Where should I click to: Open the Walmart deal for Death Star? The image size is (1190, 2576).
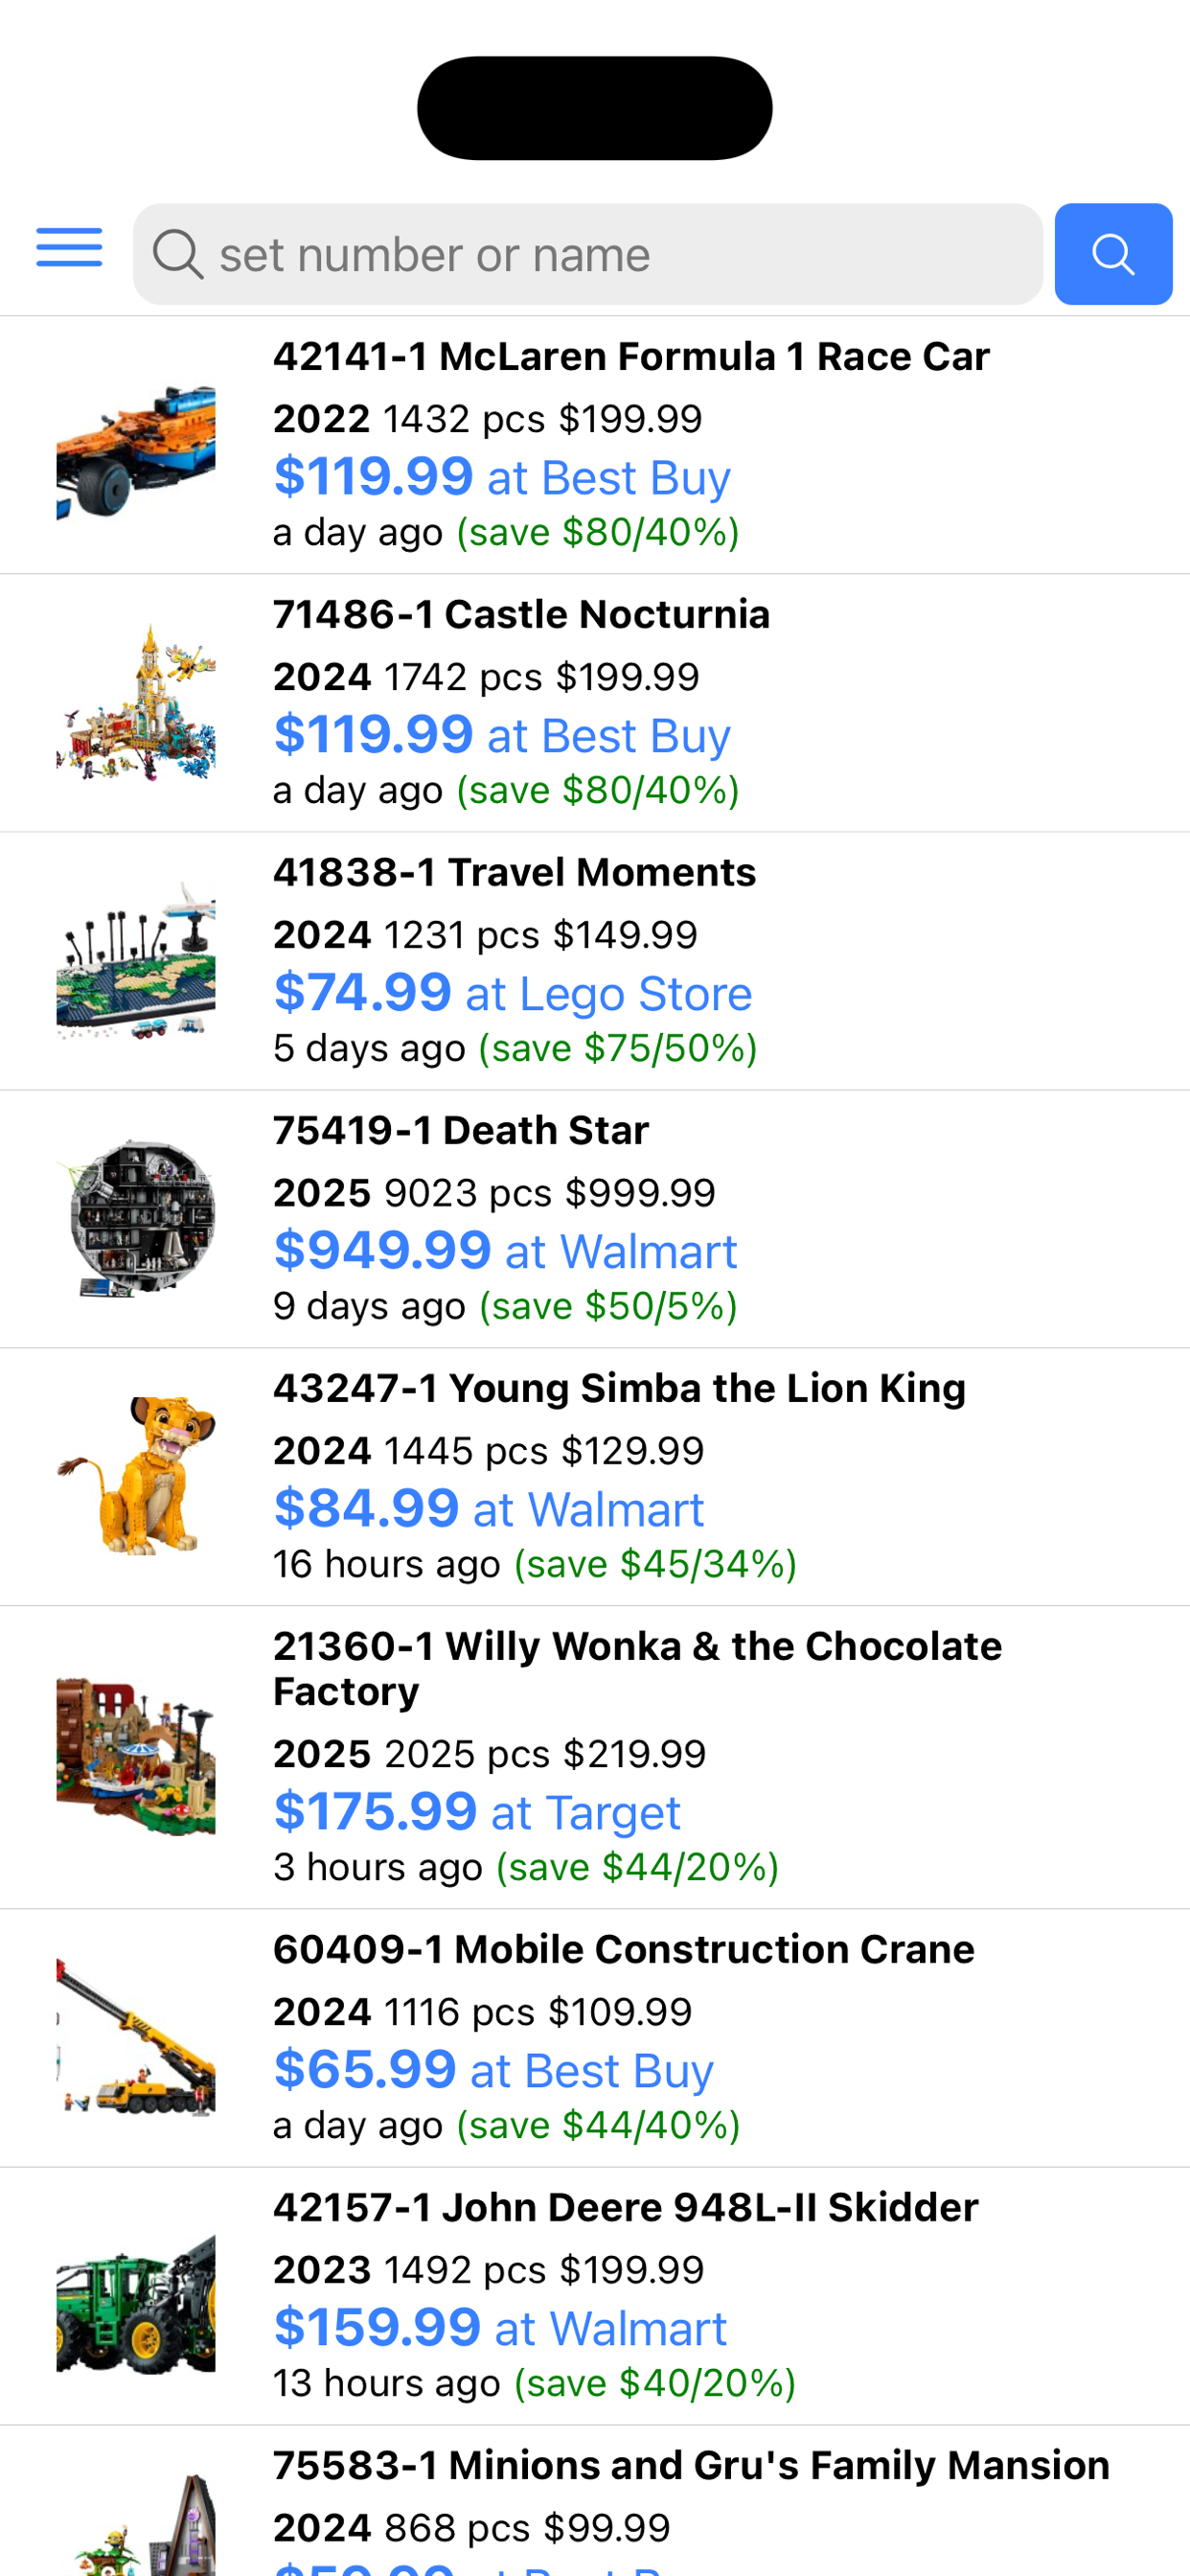pyautogui.click(x=503, y=1251)
